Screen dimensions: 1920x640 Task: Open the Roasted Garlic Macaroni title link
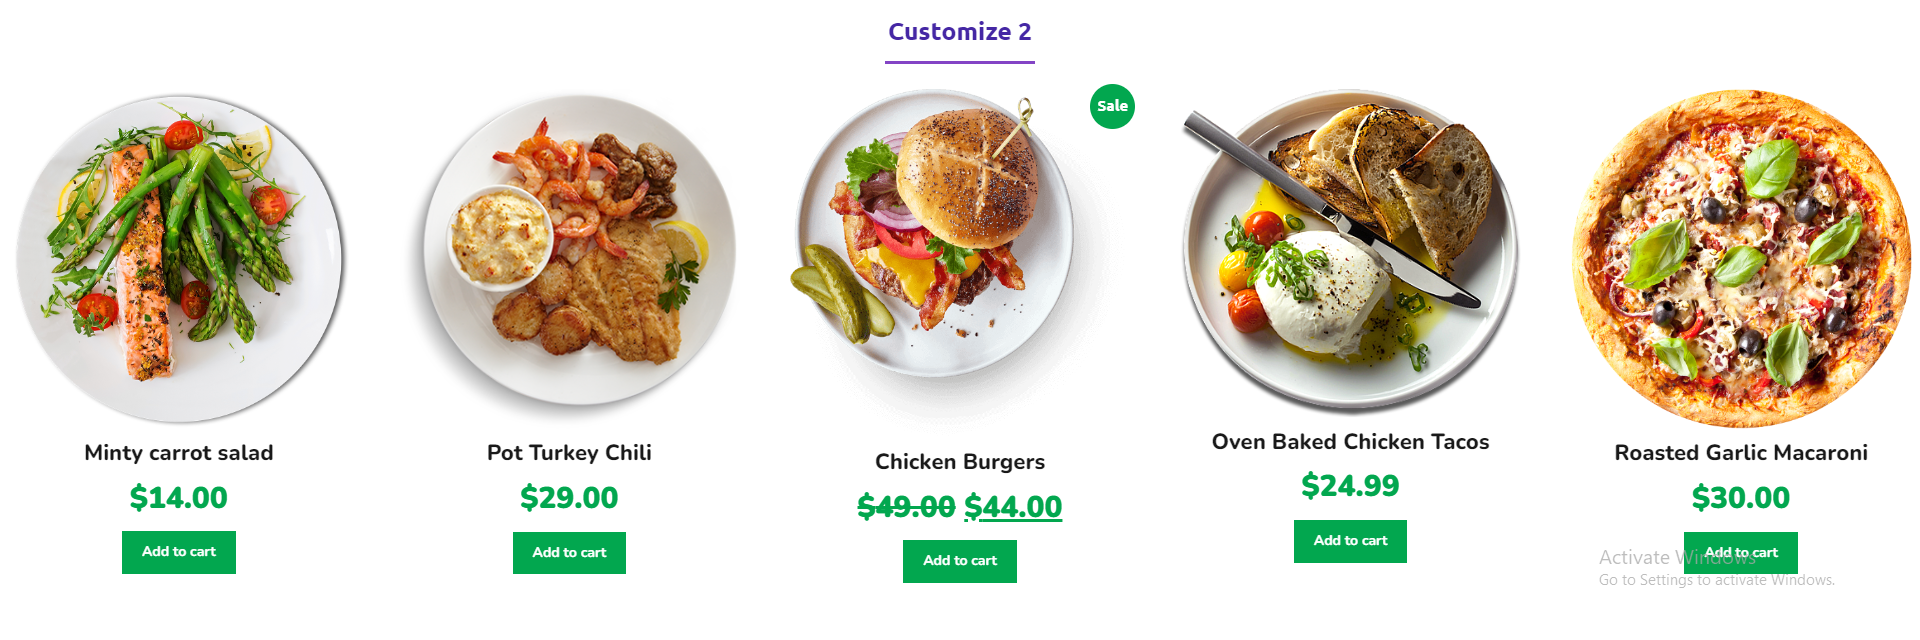point(1741,453)
